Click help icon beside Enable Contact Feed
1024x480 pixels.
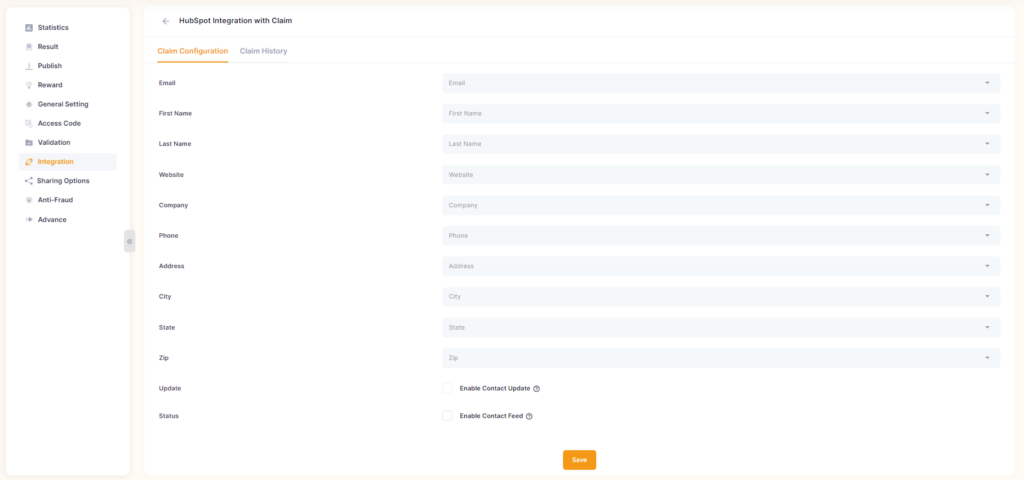click(530, 416)
